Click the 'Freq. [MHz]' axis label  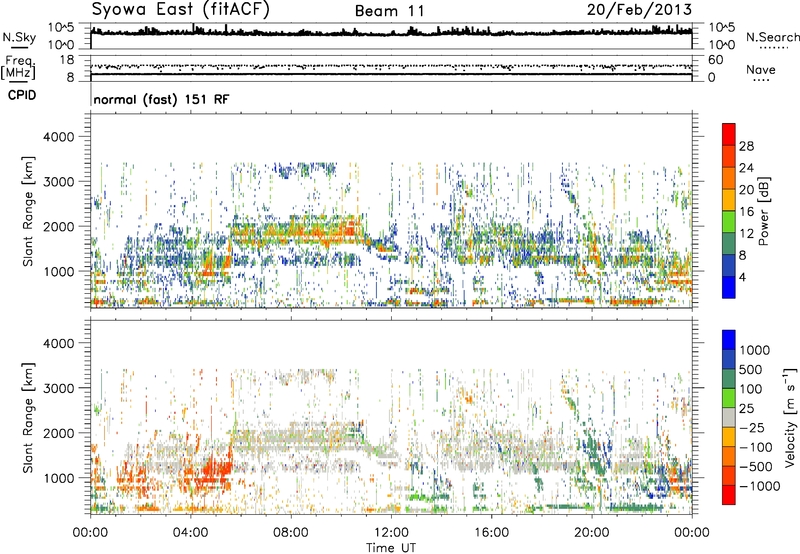point(18,67)
